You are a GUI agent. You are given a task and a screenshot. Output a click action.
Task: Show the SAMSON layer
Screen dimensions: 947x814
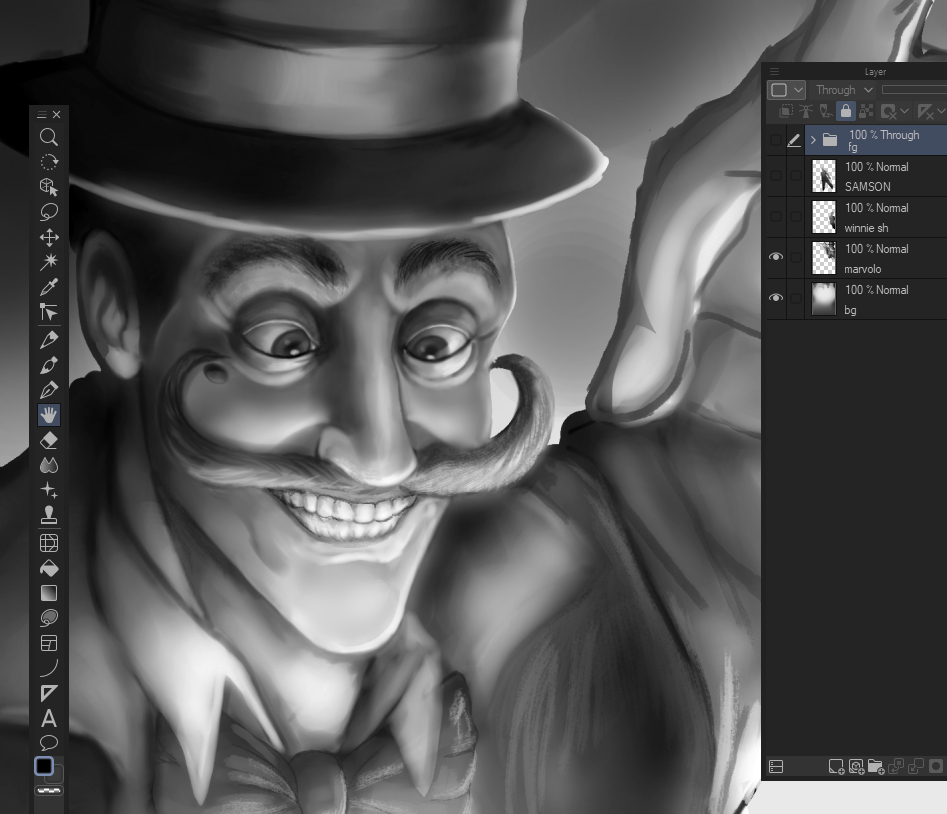click(x=776, y=175)
